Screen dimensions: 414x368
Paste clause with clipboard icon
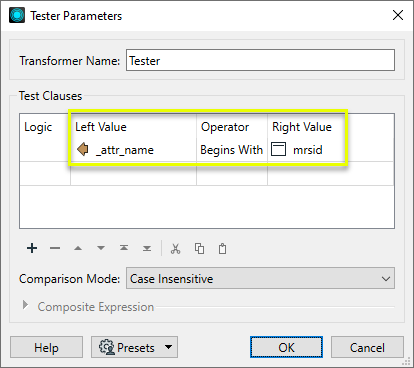(x=222, y=249)
